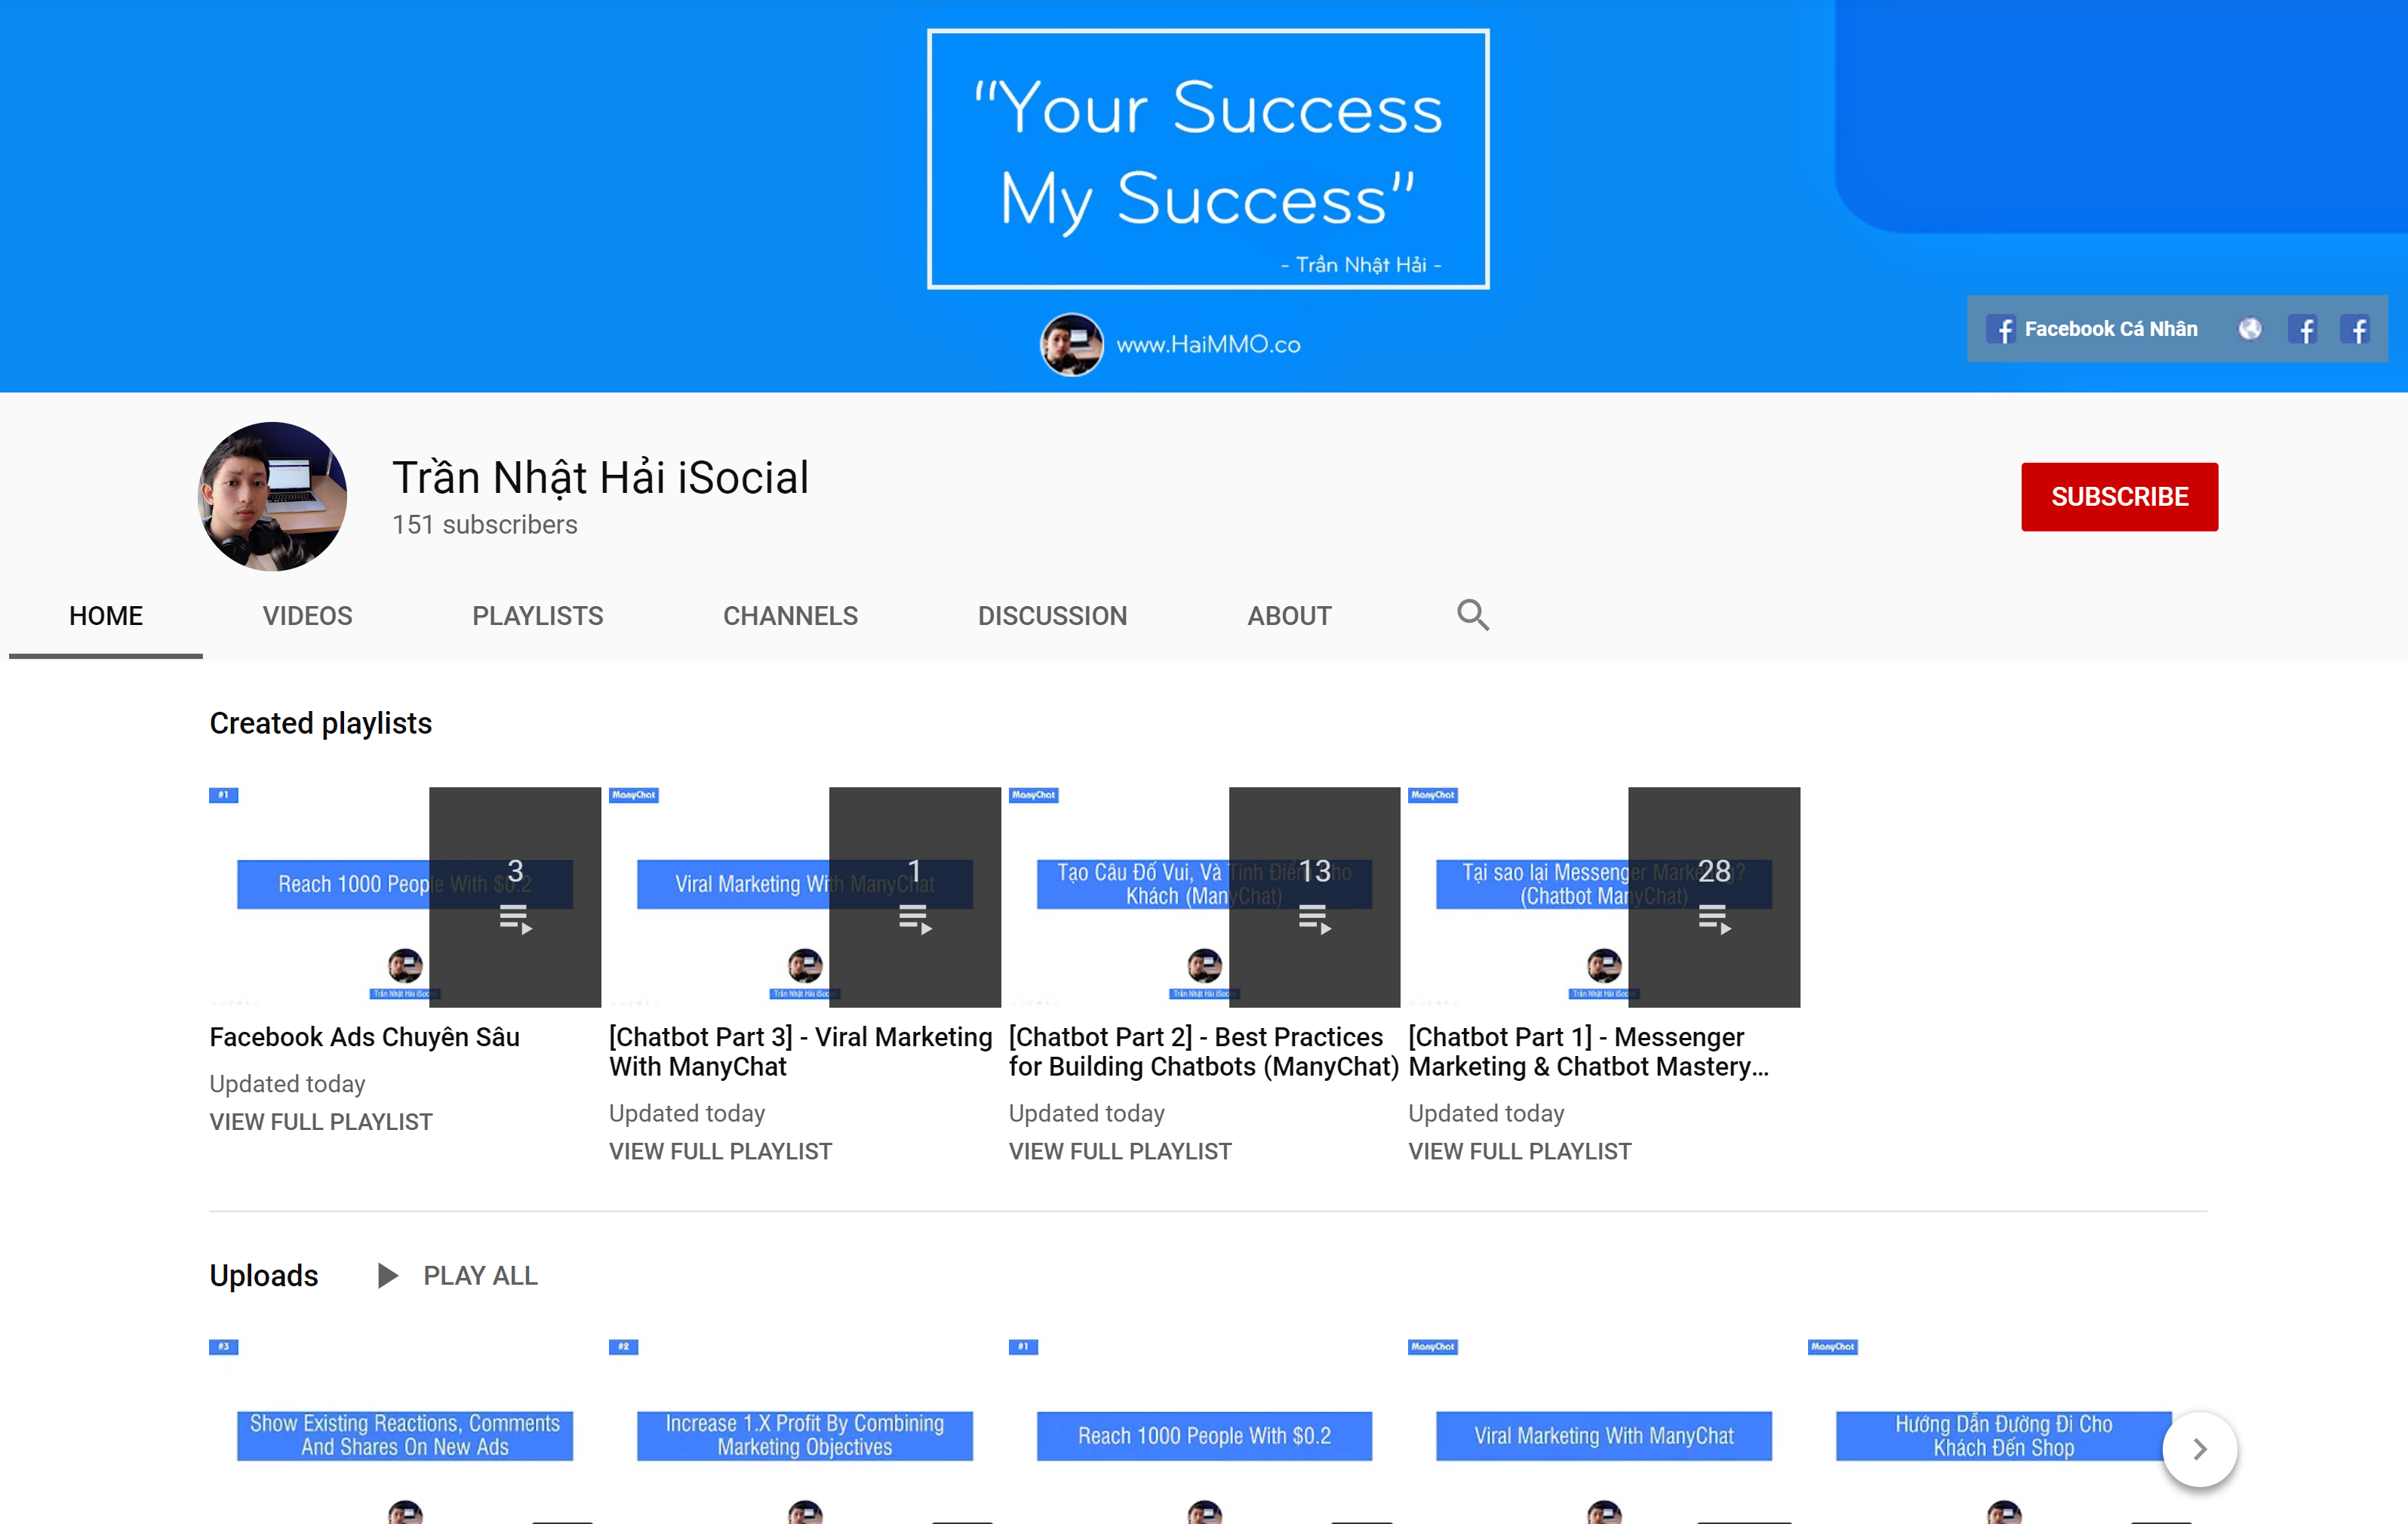Click the Created playlists heading
Viewport: 2408px width, 1524px height.
pyautogui.click(x=321, y=723)
